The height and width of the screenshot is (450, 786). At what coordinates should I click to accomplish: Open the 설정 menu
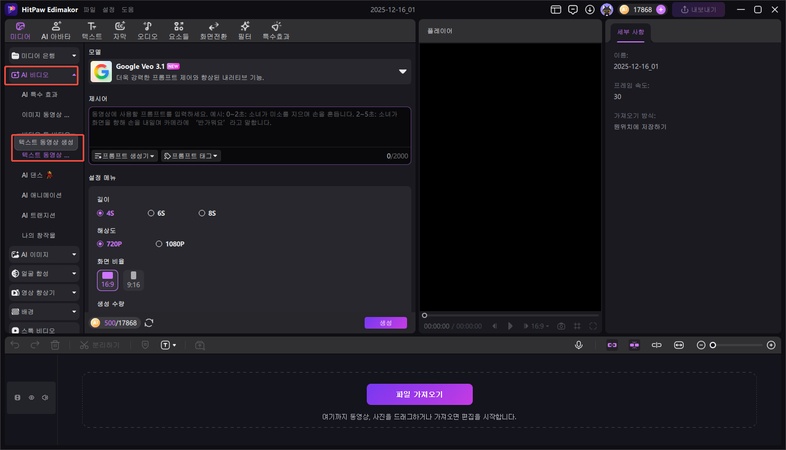[x=108, y=10]
